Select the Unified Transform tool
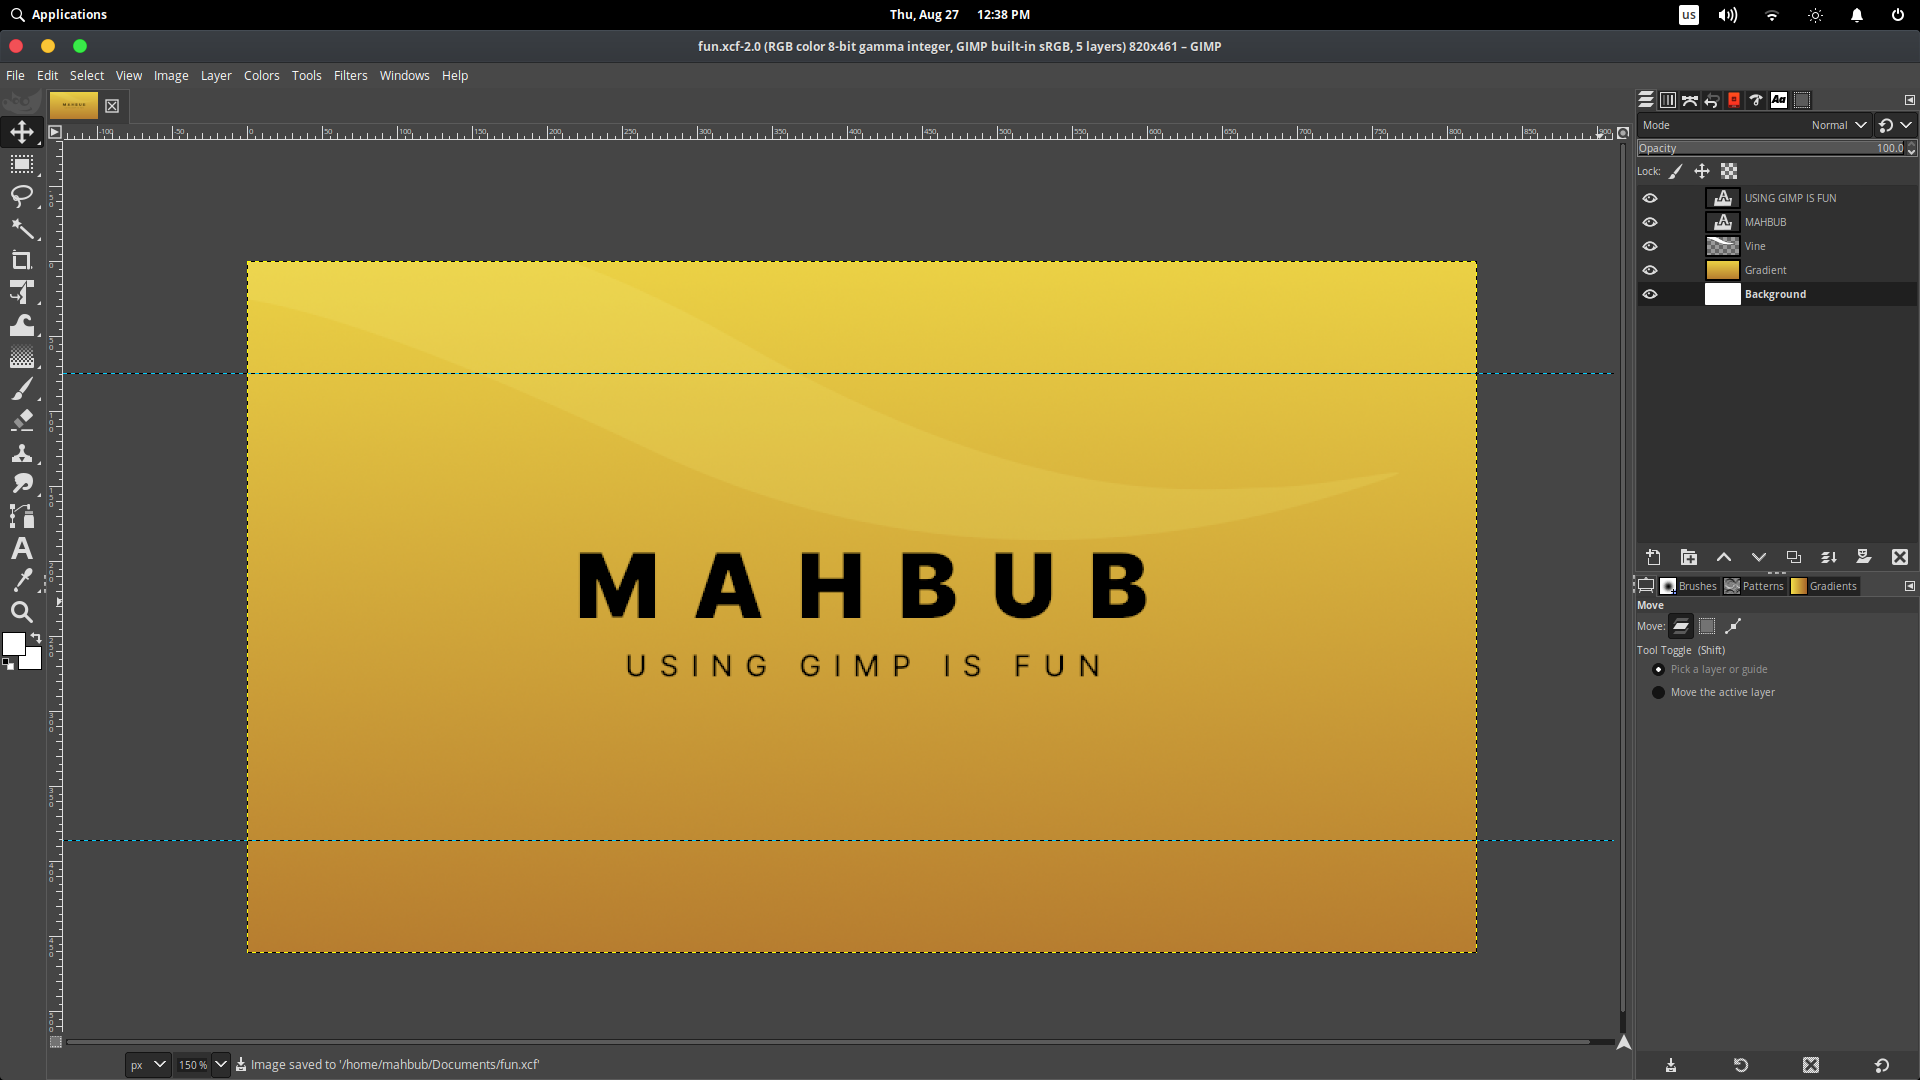Image resolution: width=1920 pixels, height=1080 pixels. pos(22,293)
